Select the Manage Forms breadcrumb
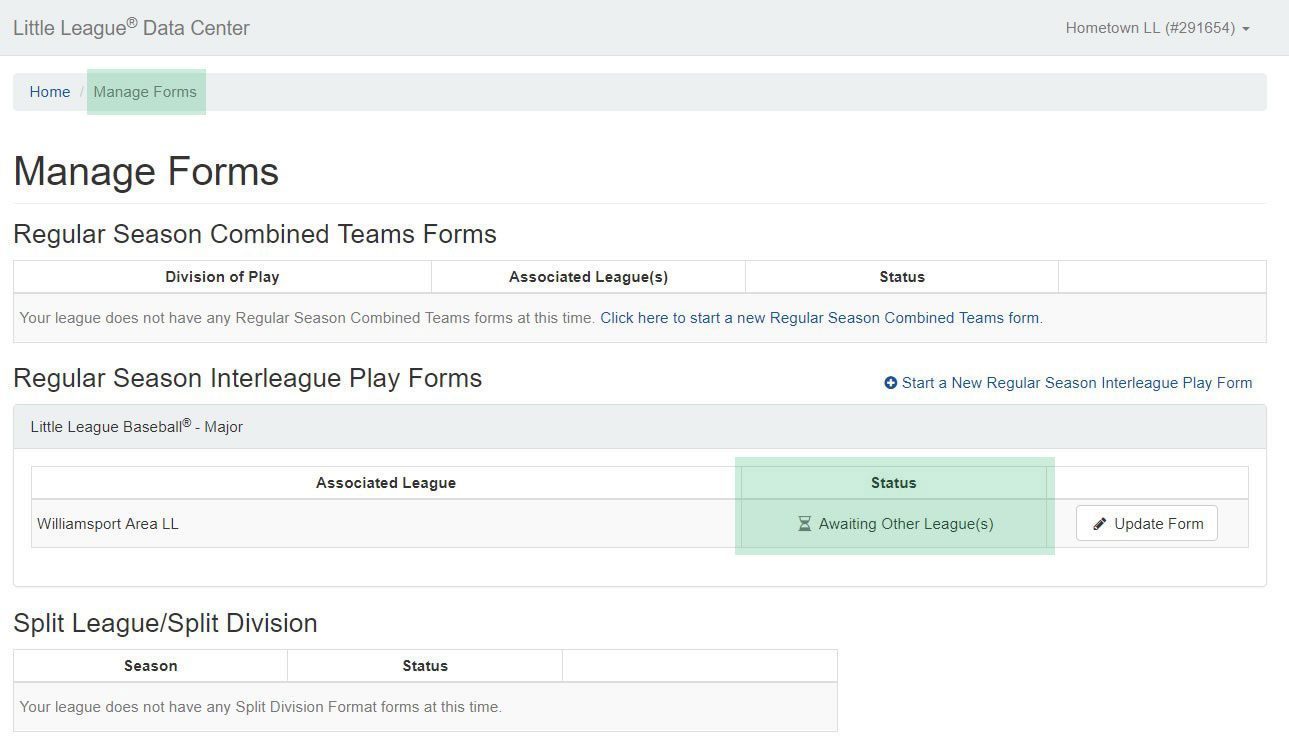 click(x=145, y=92)
